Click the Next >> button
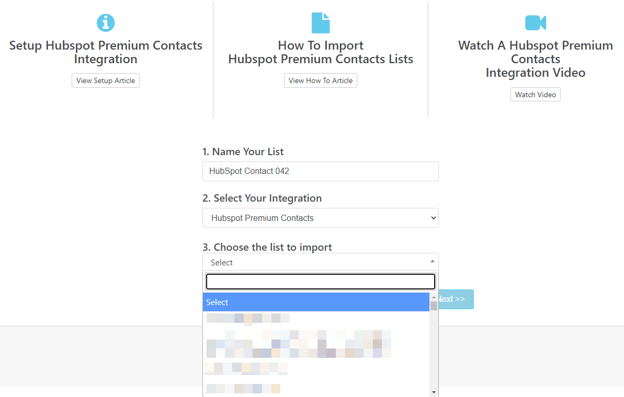Screen dimensions: 624x397 [455, 299]
